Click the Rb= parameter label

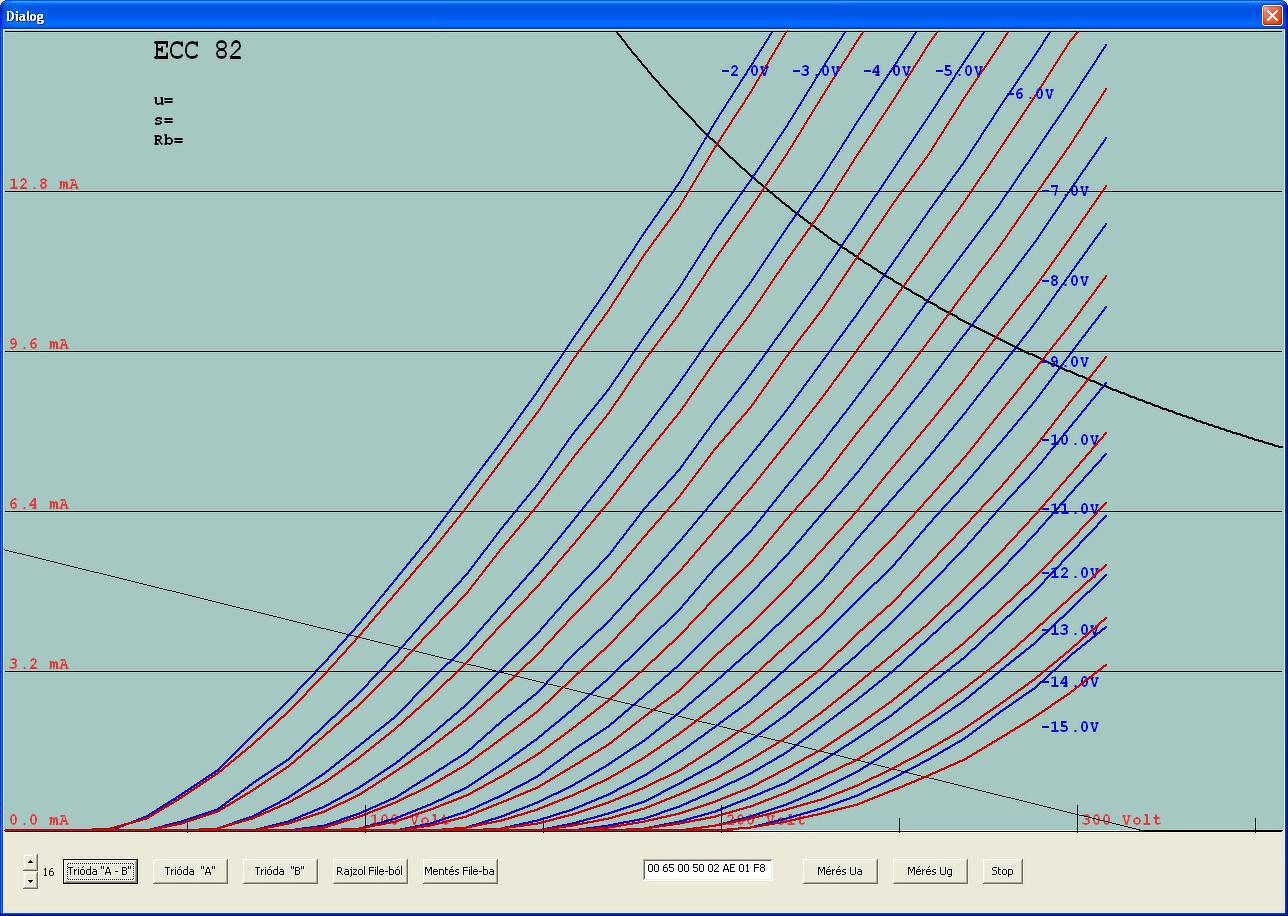pos(168,140)
